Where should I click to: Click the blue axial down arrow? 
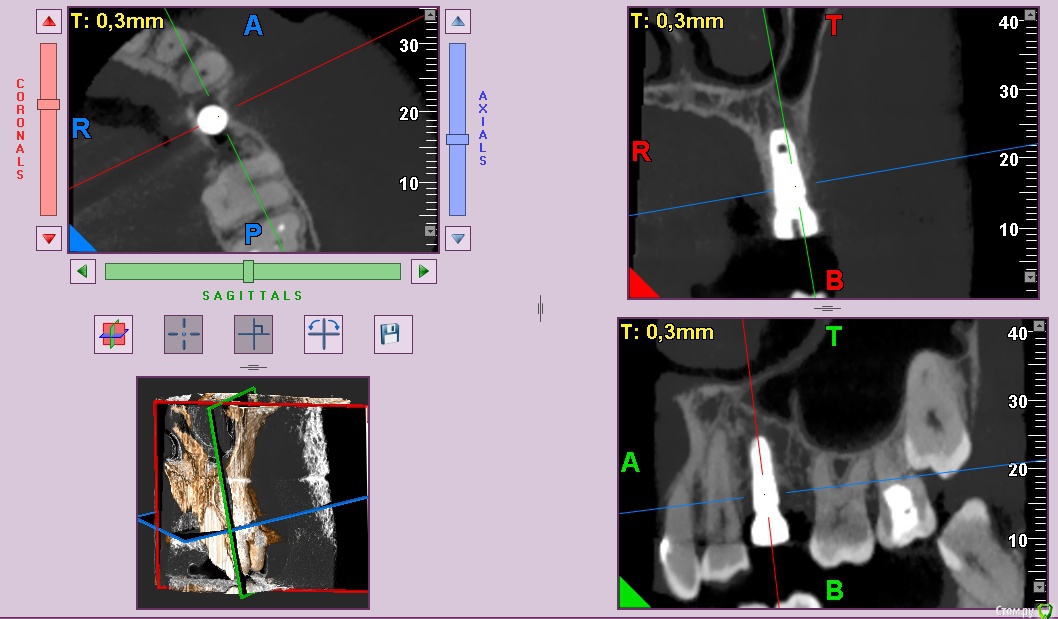tap(458, 239)
